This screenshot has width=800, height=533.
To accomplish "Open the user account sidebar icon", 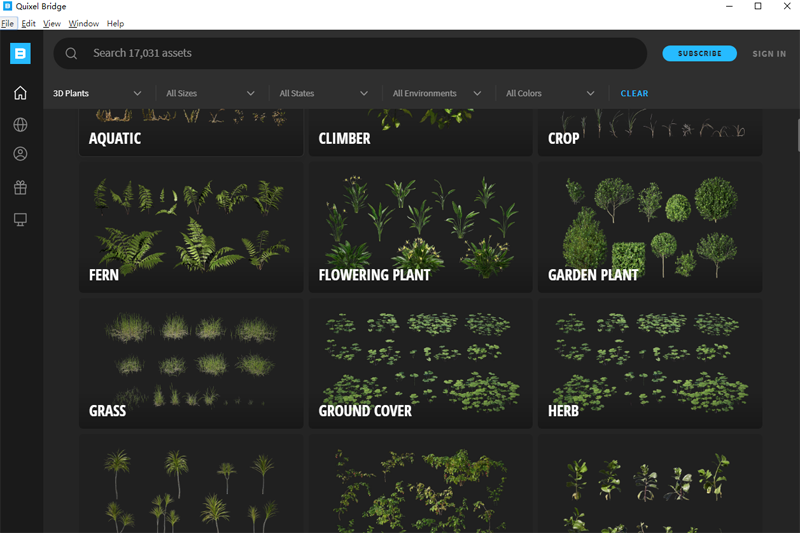I will (x=20, y=154).
